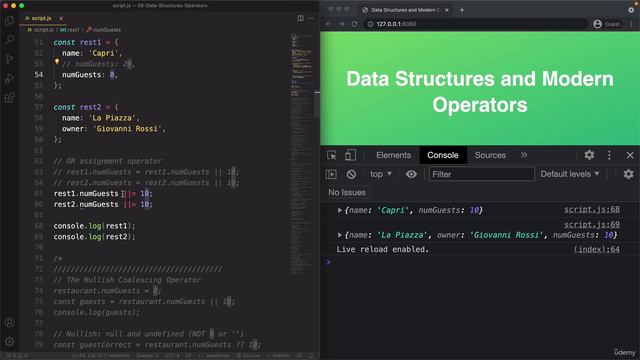The width and height of the screenshot is (640, 360).
Task: Click the Go Live status bar item
Action: (248, 356)
